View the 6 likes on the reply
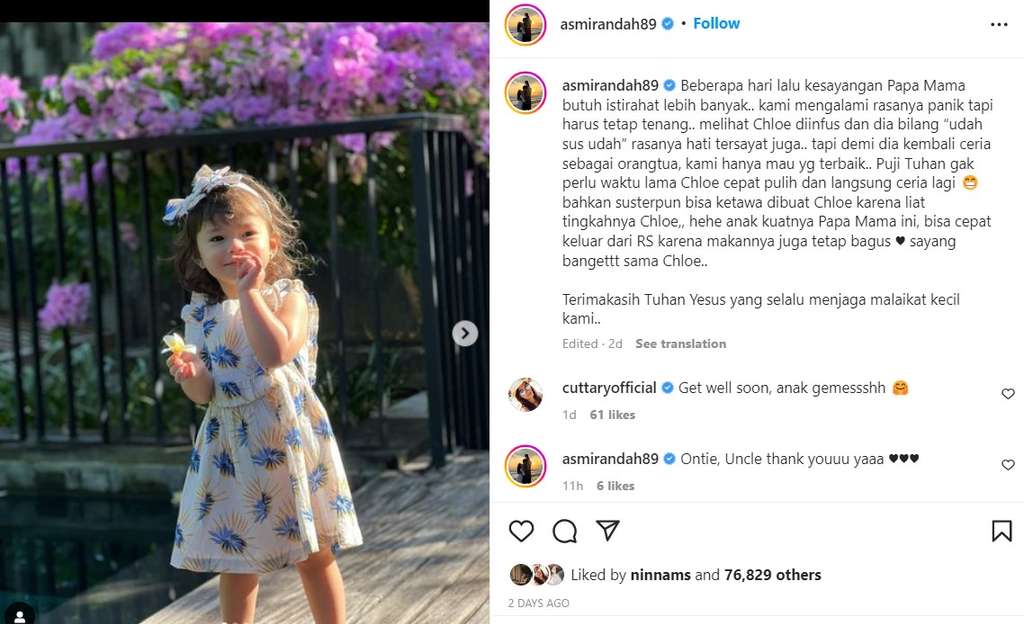 (x=615, y=486)
